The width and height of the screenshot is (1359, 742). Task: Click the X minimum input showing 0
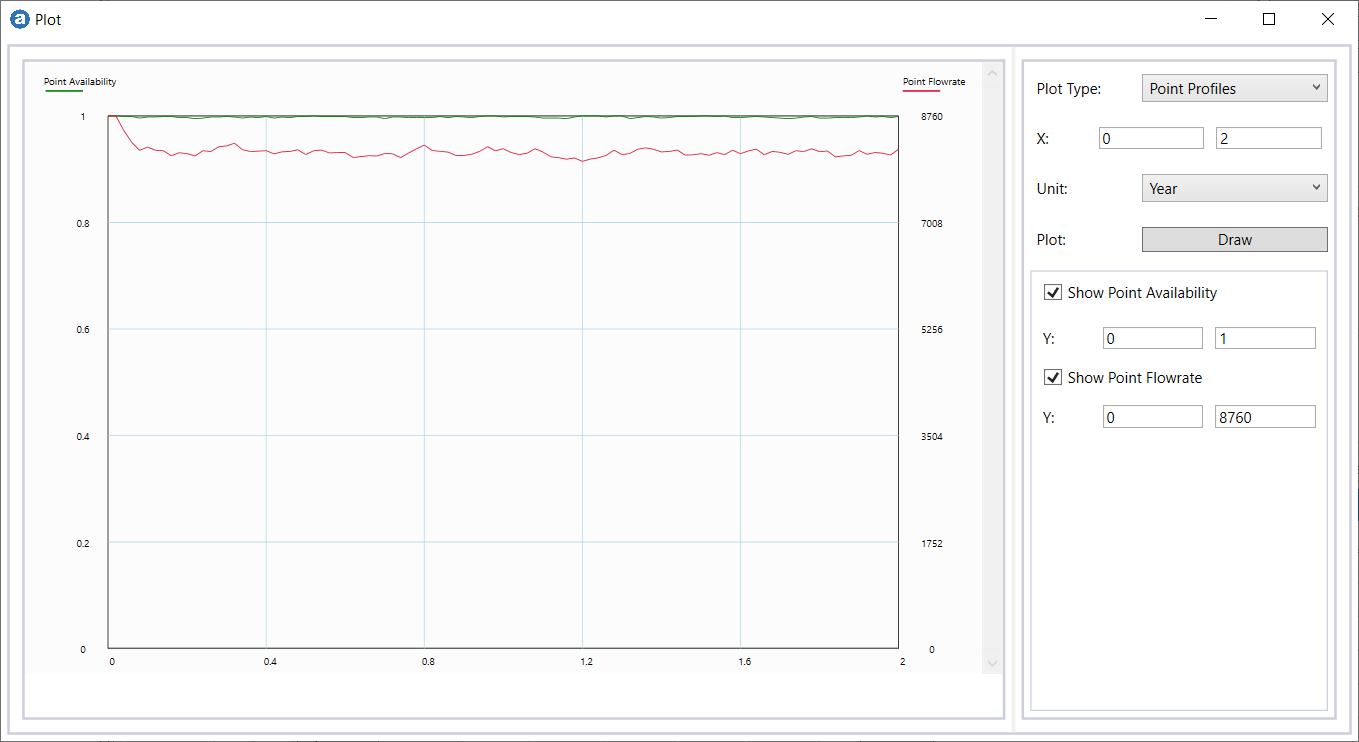click(x=1151, y=138)
